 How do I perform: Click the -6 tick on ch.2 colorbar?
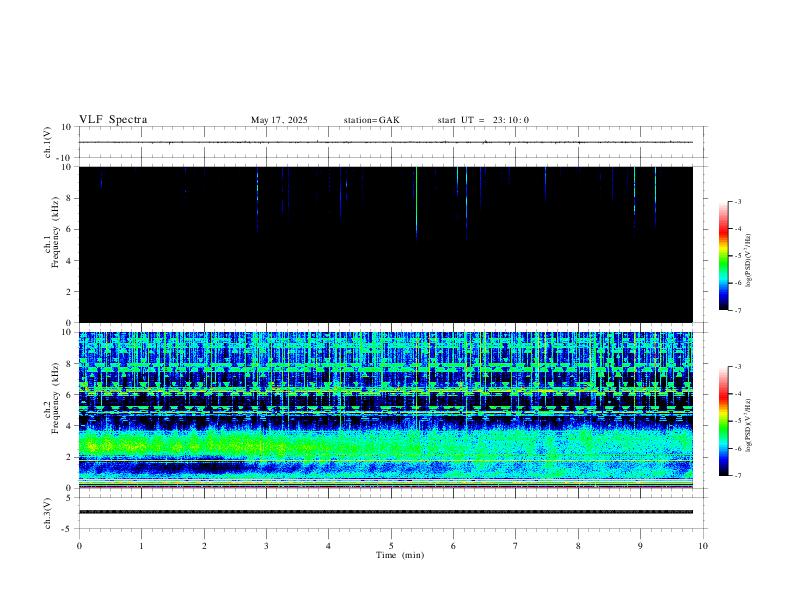(x=737, y=448)
